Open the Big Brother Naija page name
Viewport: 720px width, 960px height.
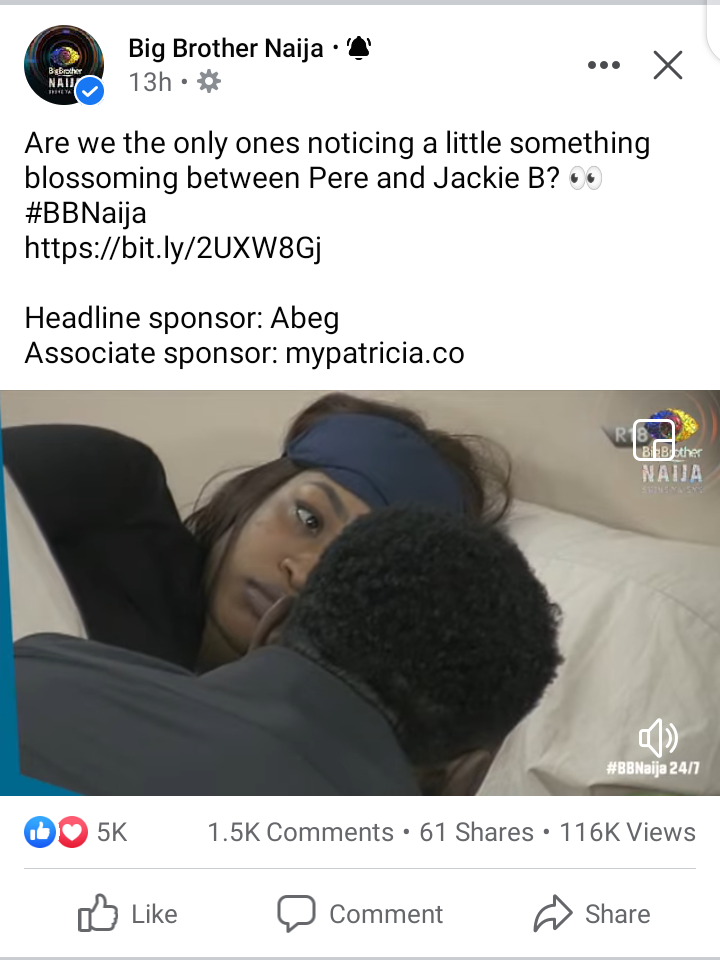225,48
